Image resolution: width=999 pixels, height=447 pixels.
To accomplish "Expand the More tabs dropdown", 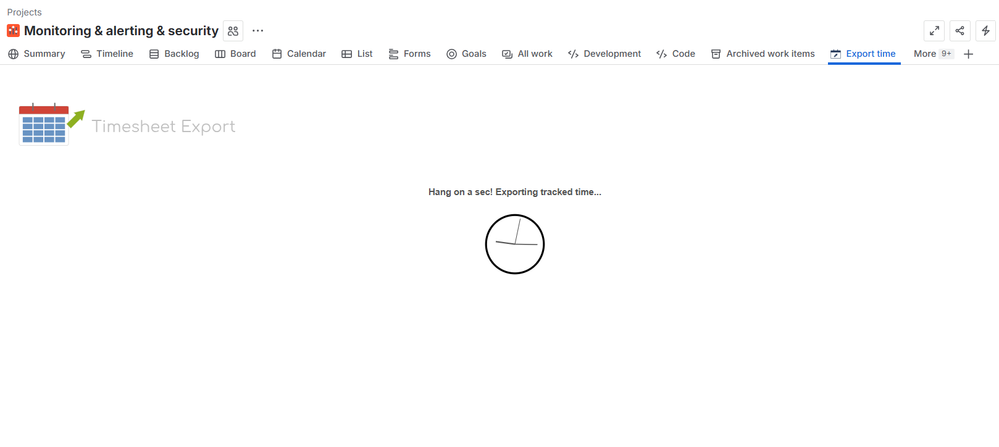I will tap(932, 54).
